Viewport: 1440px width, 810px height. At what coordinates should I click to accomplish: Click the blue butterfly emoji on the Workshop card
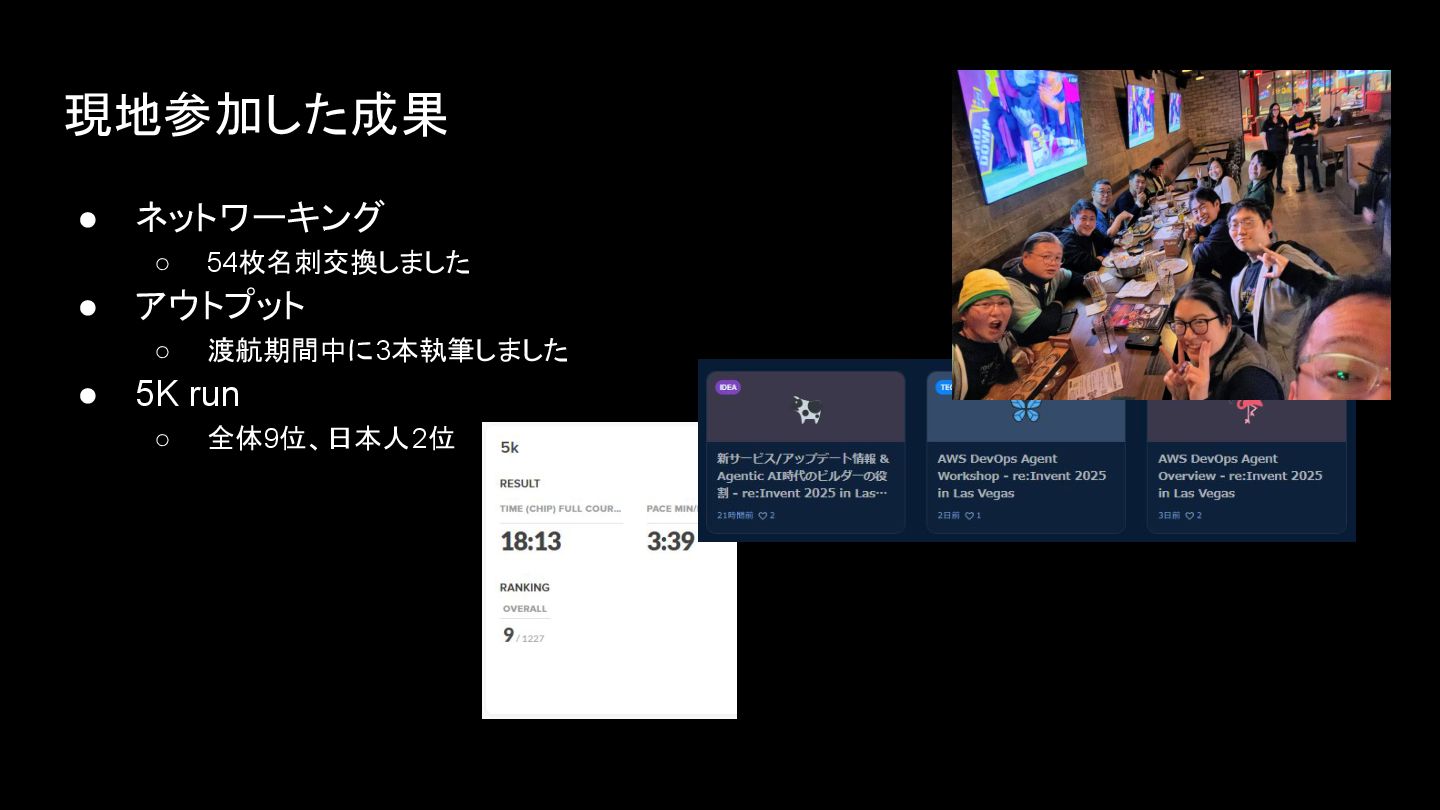click(1025, 410)
